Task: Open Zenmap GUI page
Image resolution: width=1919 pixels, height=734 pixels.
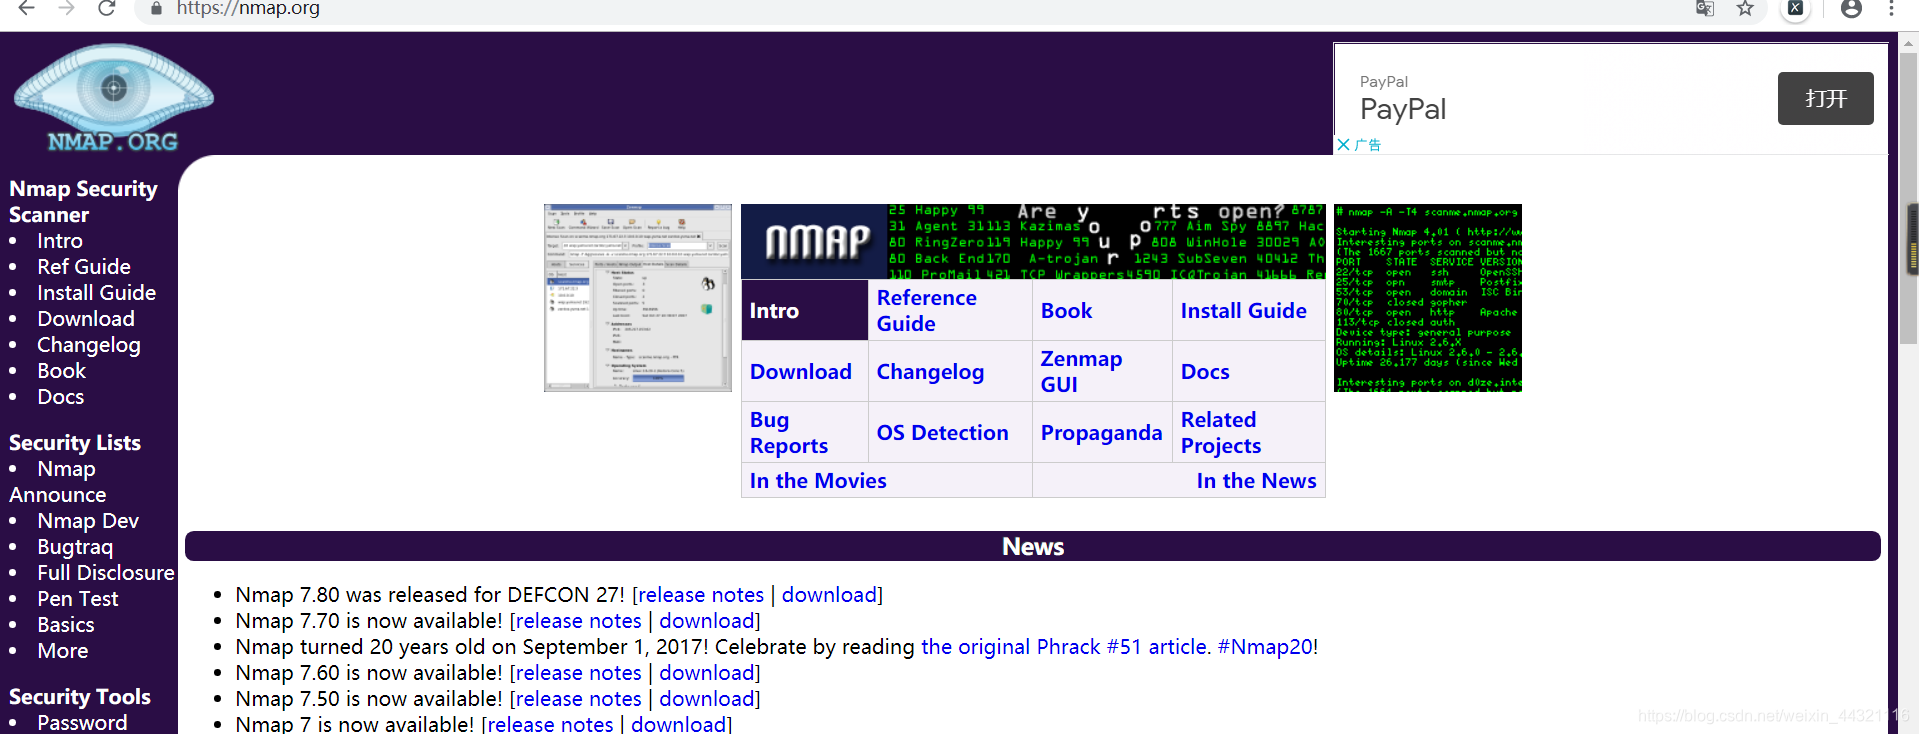Action: tap(1081, 372)
